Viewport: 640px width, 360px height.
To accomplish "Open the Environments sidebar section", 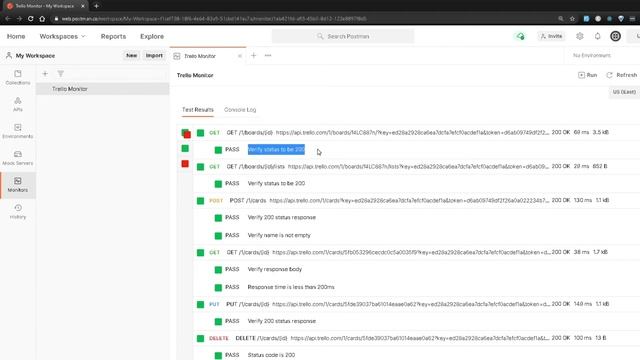I will tap(18, 131).
